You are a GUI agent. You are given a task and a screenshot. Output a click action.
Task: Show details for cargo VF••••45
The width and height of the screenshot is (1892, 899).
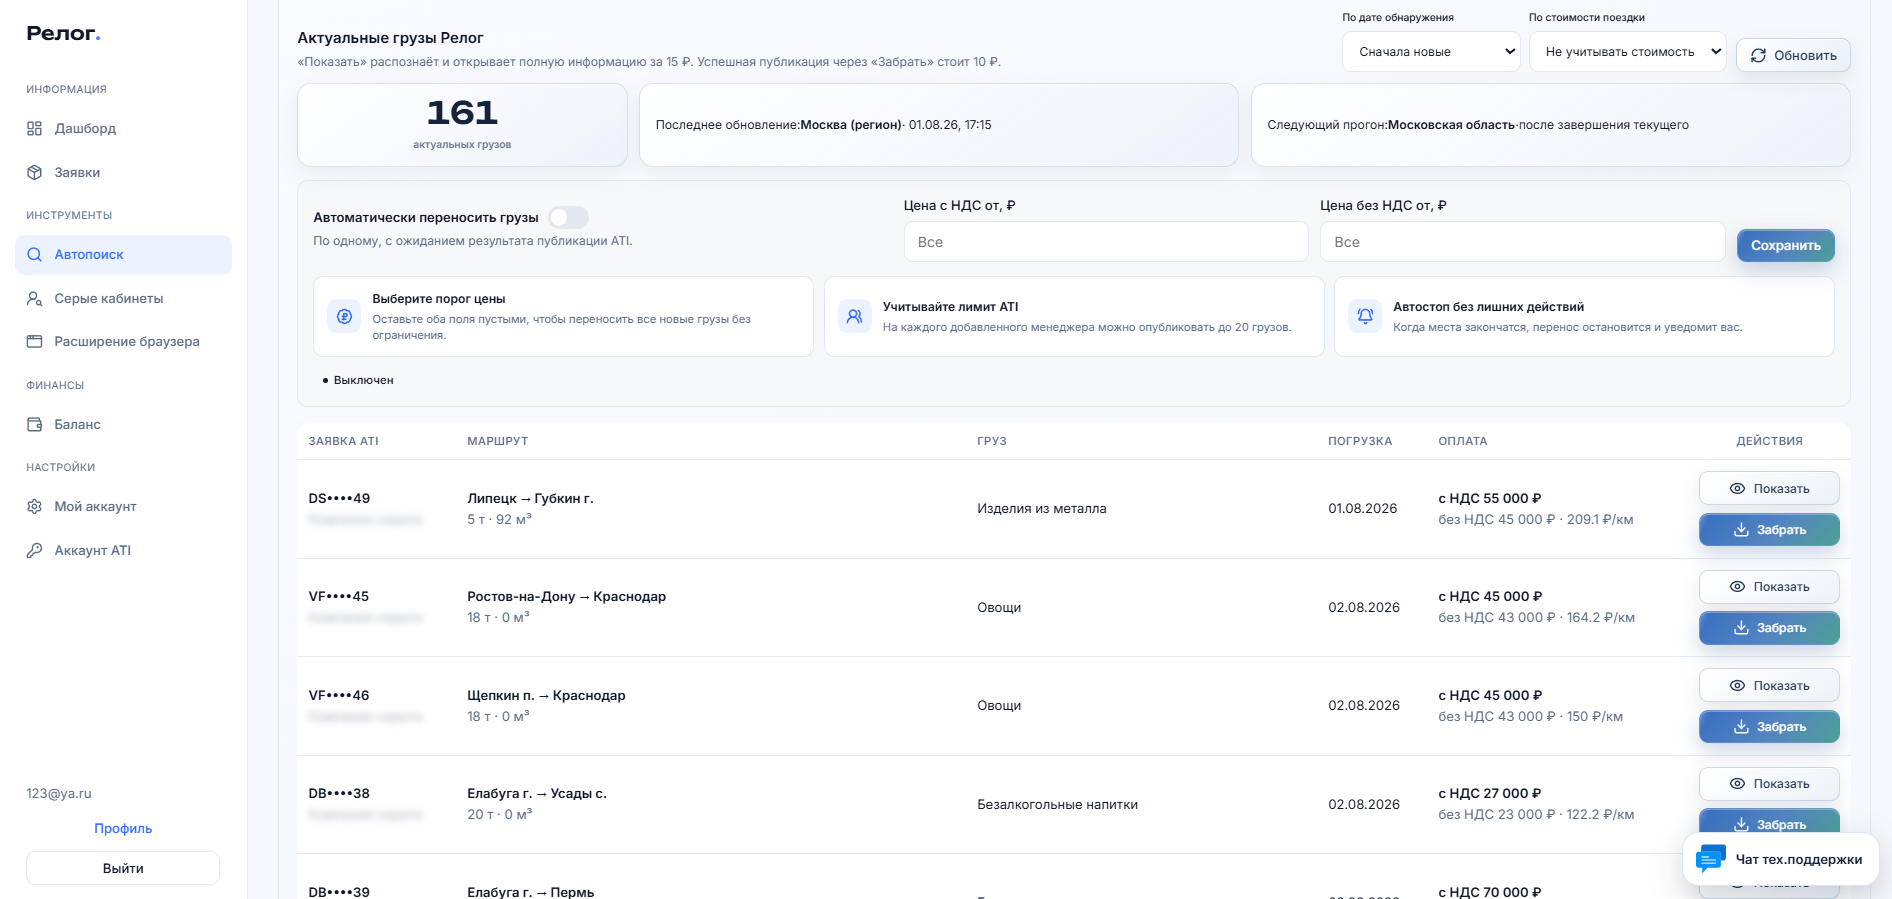point(1769,587)
